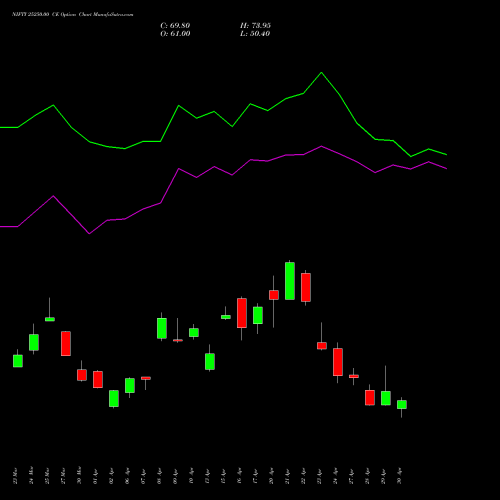Viewport: 500px width, 500px height.
Task: Select the low value L: 50.40
Action: 255,34
